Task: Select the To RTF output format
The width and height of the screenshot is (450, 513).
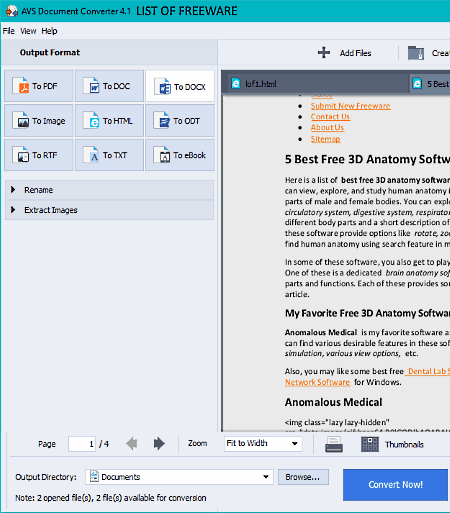Action: coord(39,155)
